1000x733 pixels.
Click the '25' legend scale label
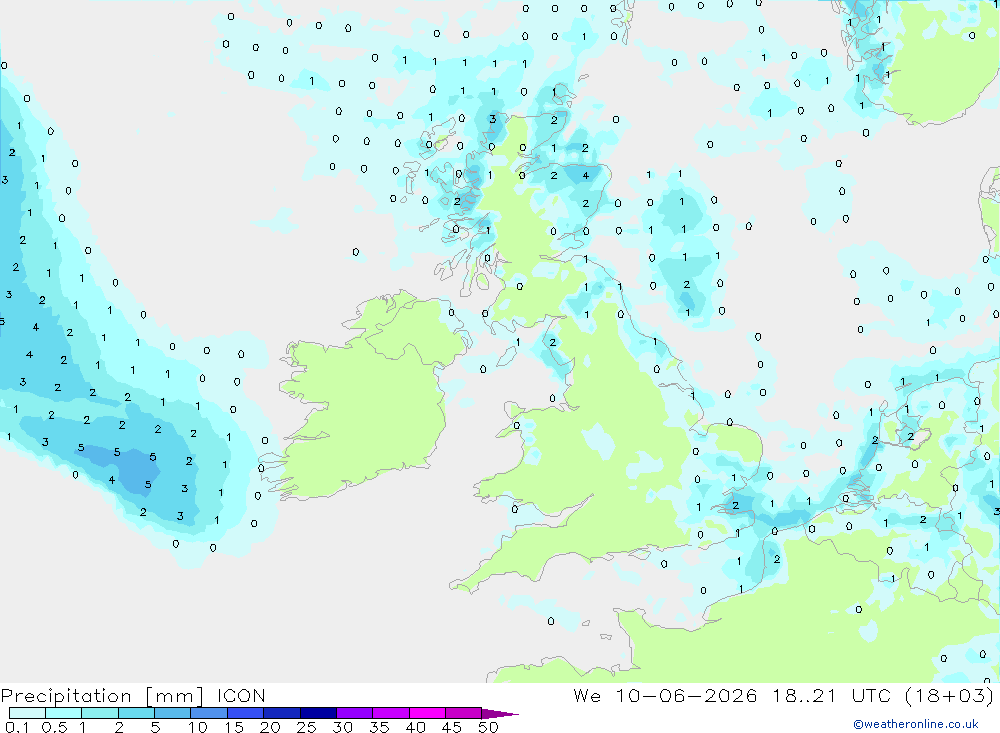[x=306, y=727]
